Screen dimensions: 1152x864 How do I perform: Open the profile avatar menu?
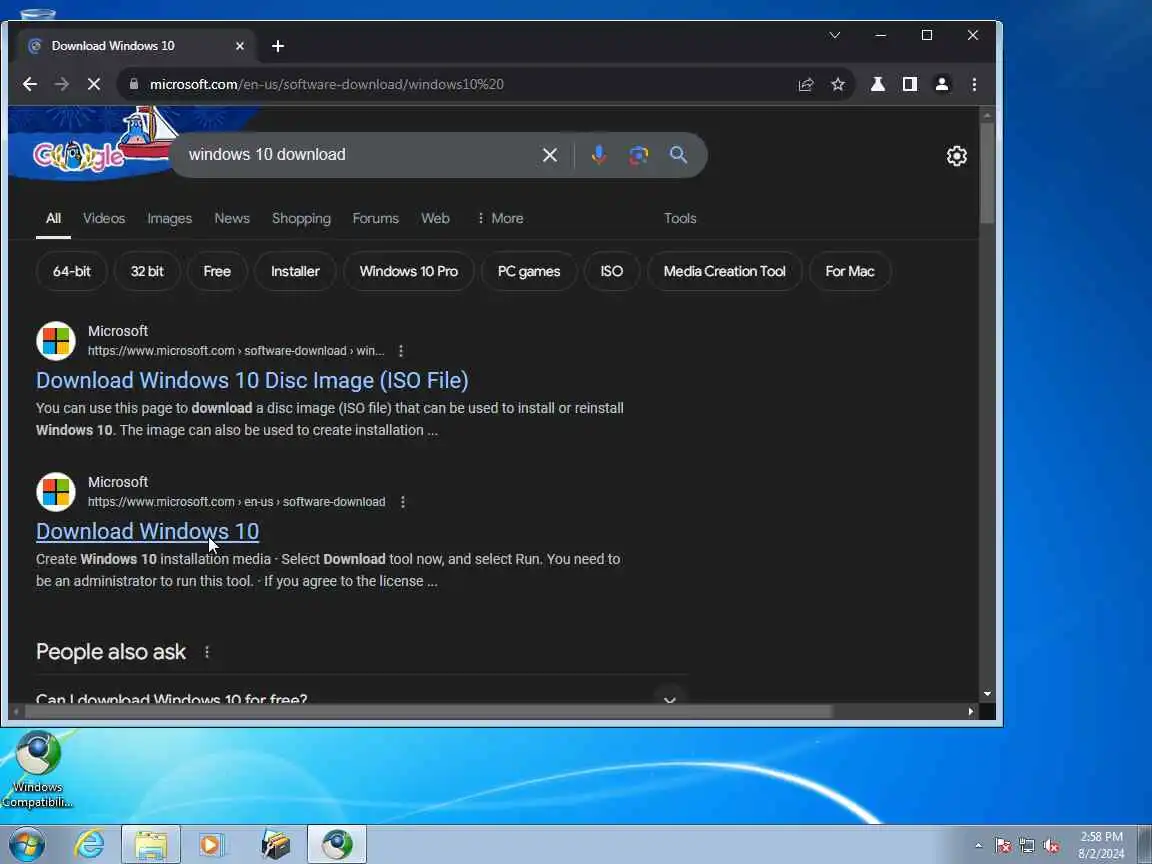[x=942, y=84]
